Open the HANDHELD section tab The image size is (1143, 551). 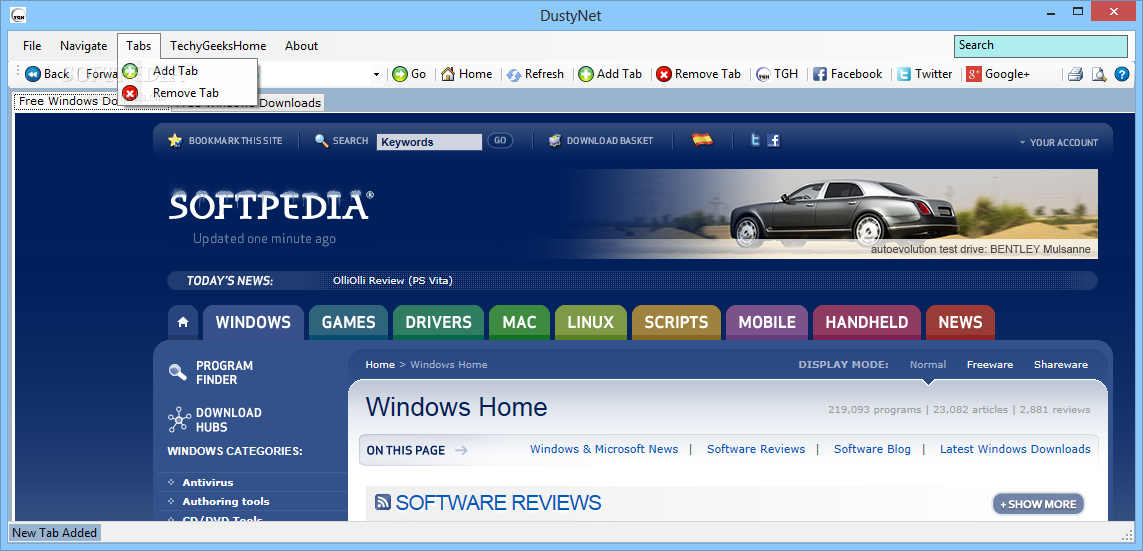tap(867, 322)
